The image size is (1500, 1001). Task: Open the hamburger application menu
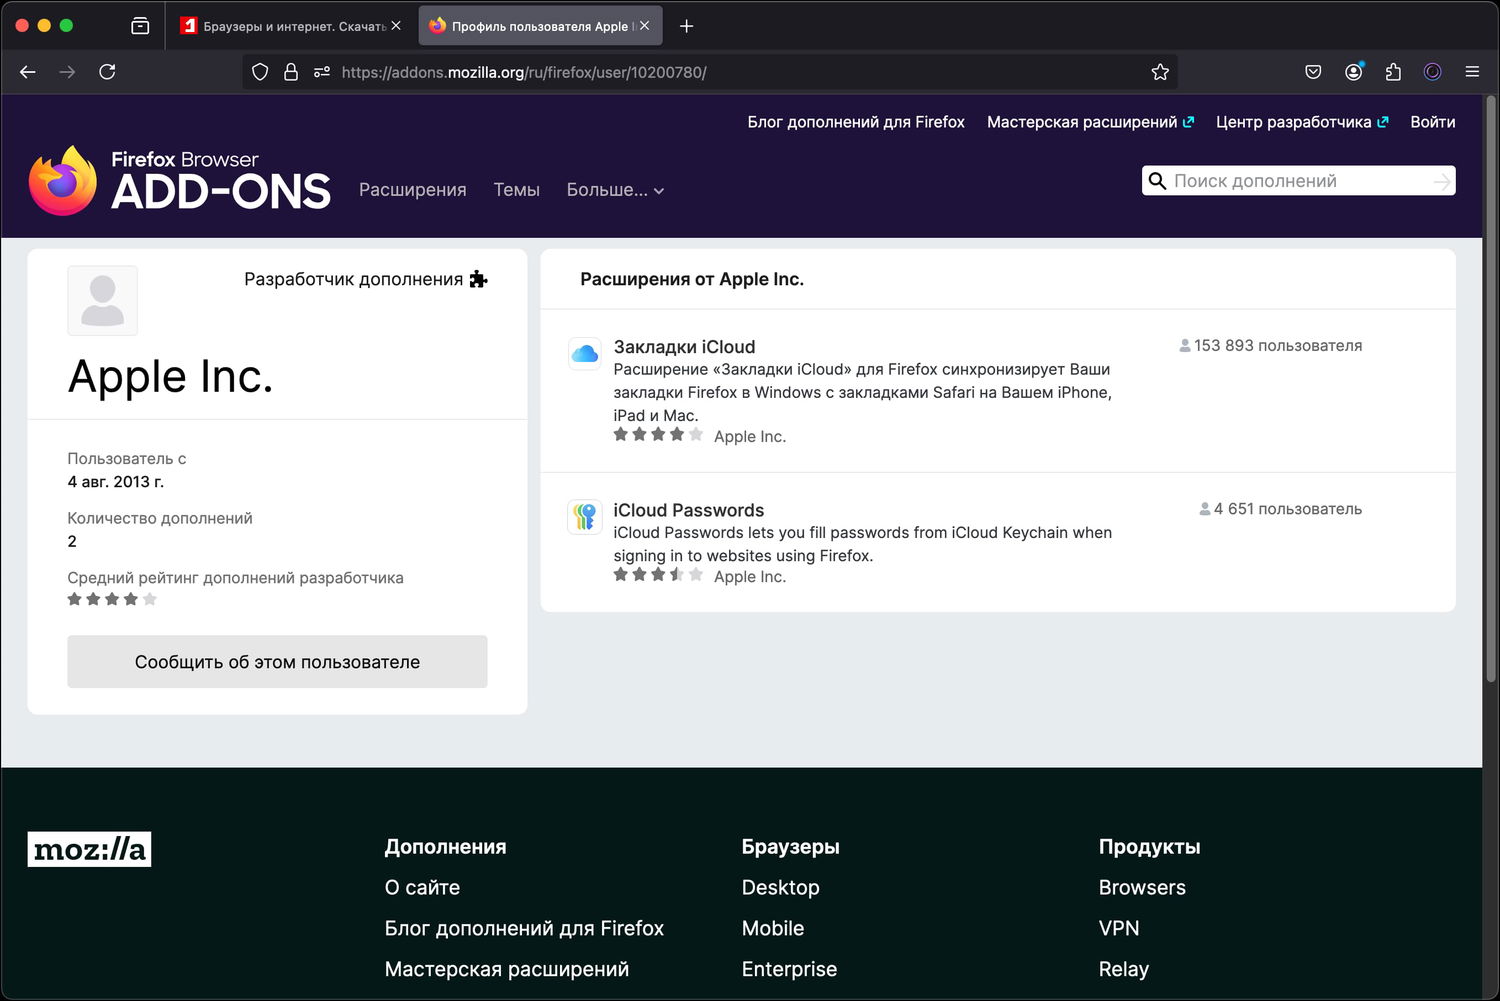(x=1472, y=72)
